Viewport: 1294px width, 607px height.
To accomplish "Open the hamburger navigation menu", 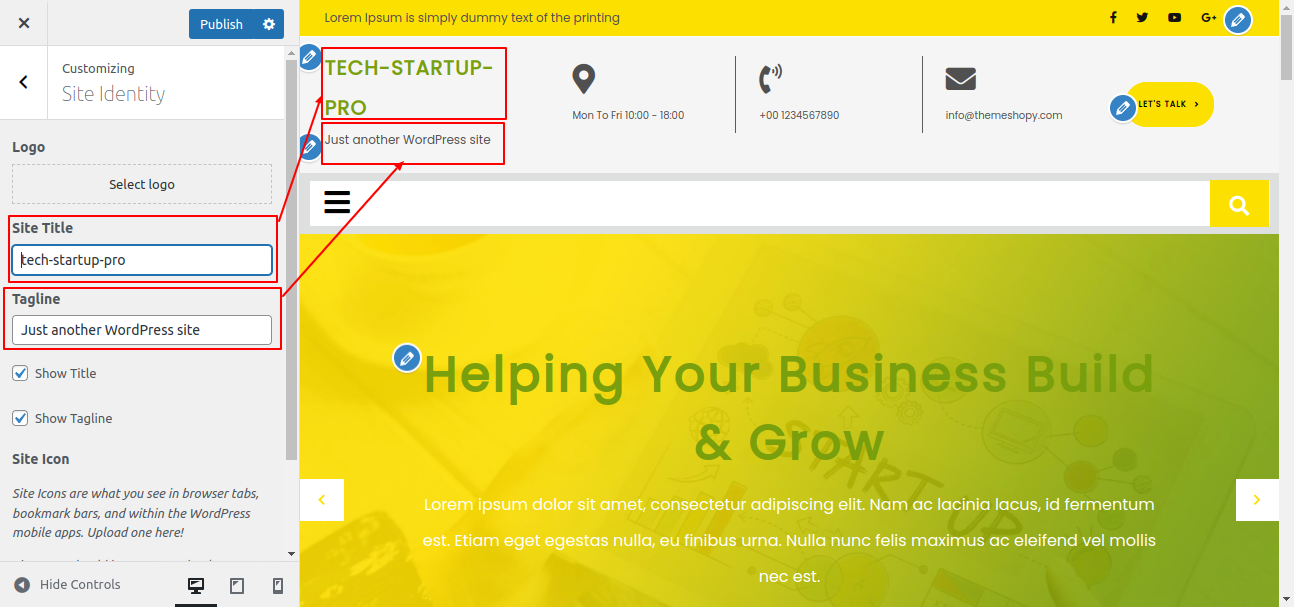I will pyautogui.click(x=337, y=202).
